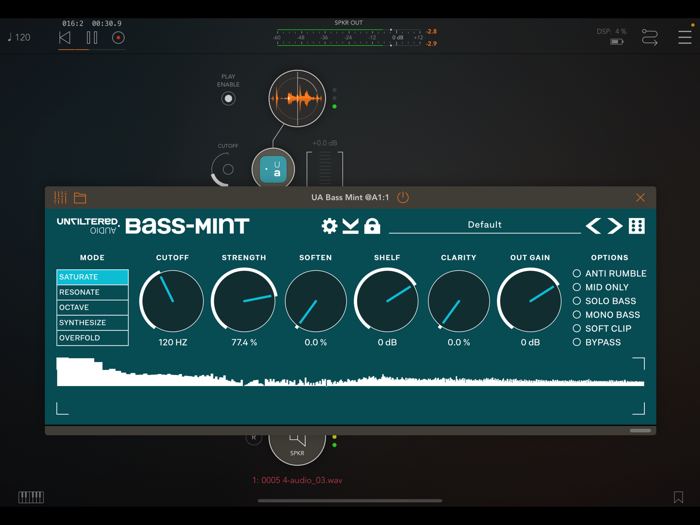Open the tempo setting showing 120

19,38
